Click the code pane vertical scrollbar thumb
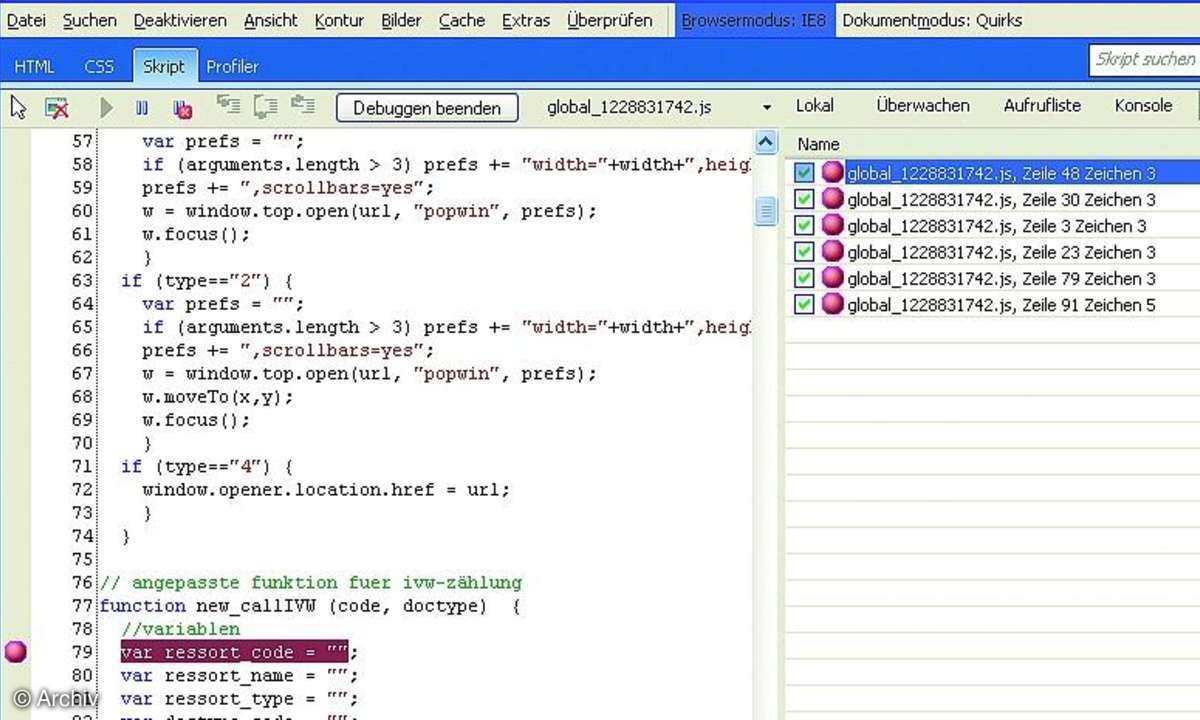 pos(766,210)
